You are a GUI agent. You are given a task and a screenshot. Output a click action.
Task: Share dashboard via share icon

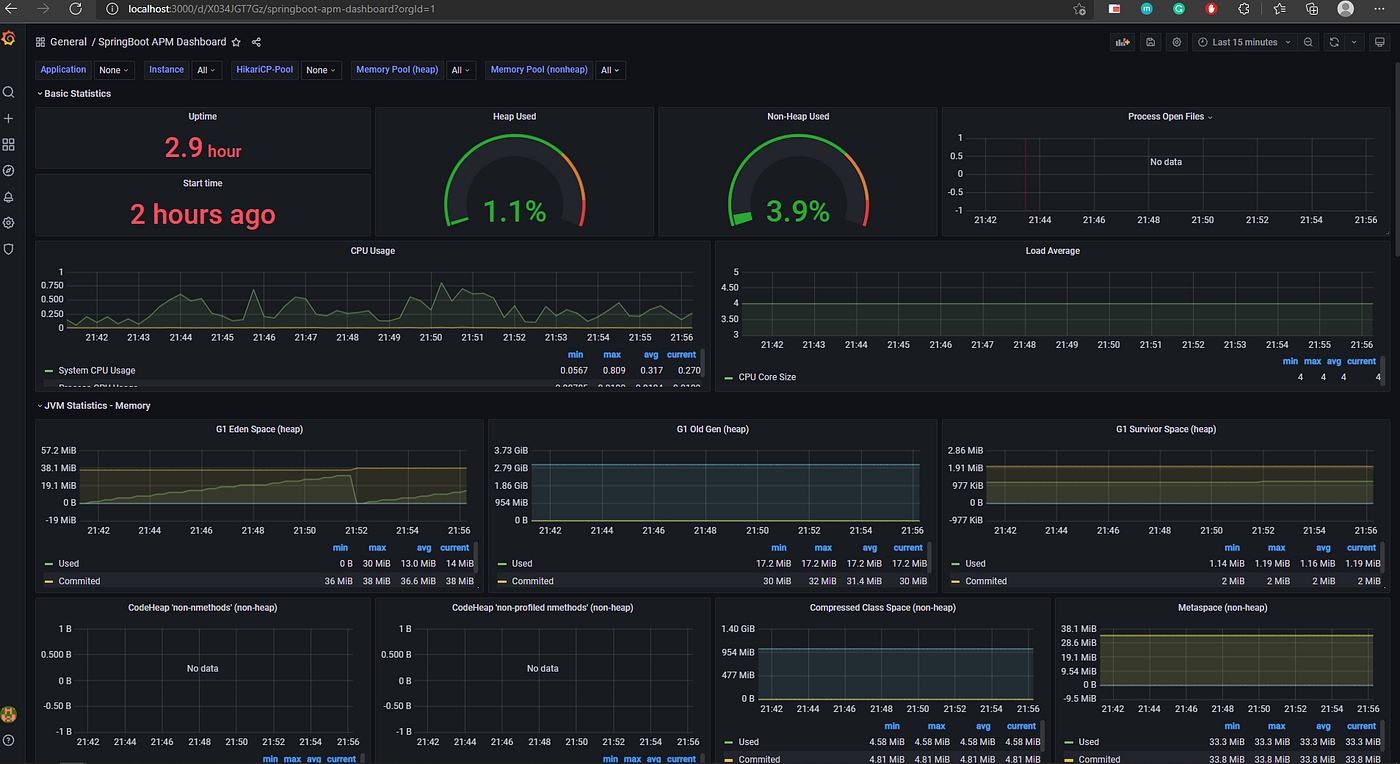[x=257, y=42]
